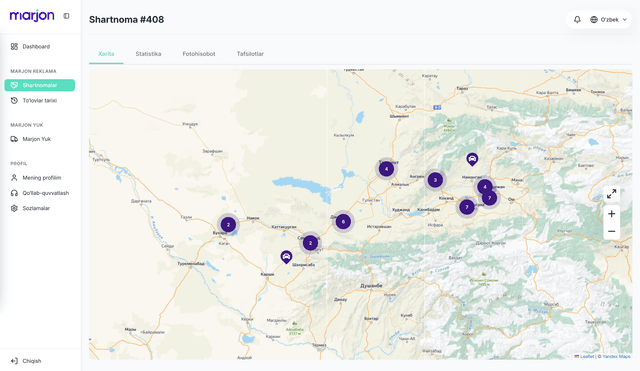Open cluster 6 on the map
Image resolution: width=640 pixels, height=371 pixels.
pyautogui.click(x=343, y=222)
